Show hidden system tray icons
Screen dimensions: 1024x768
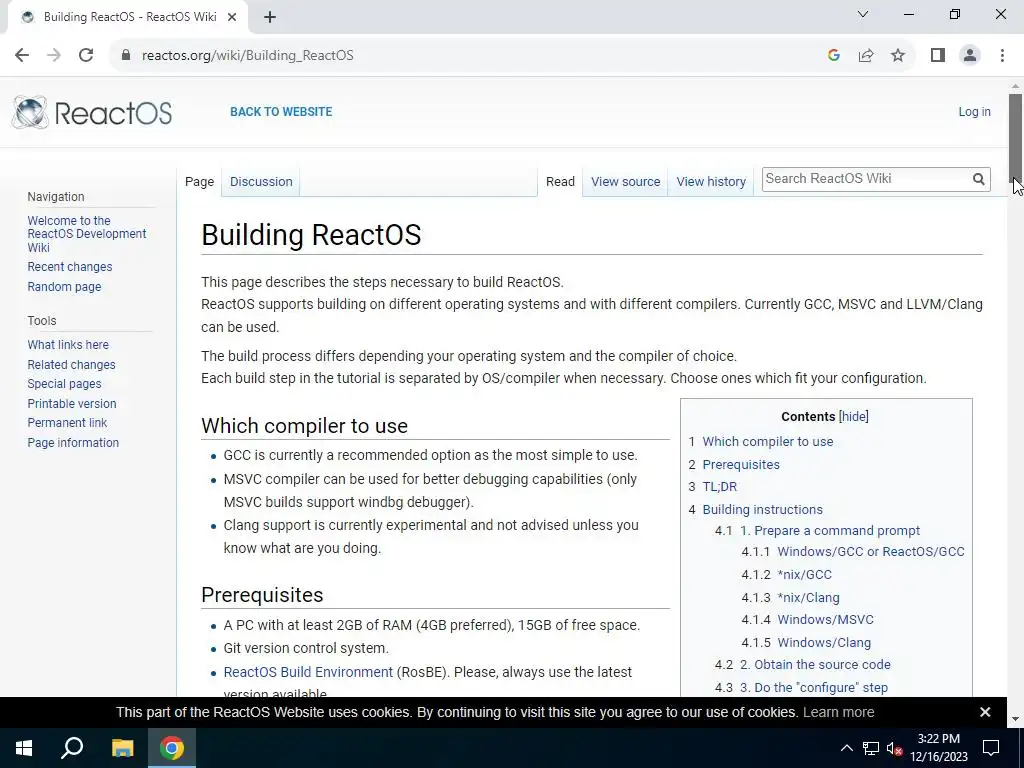click(846, 748)
